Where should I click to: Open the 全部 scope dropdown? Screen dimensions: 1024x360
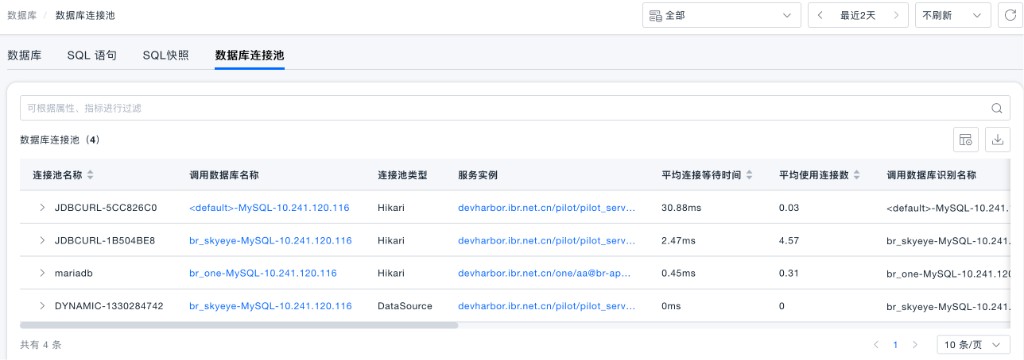coord(722,15)
